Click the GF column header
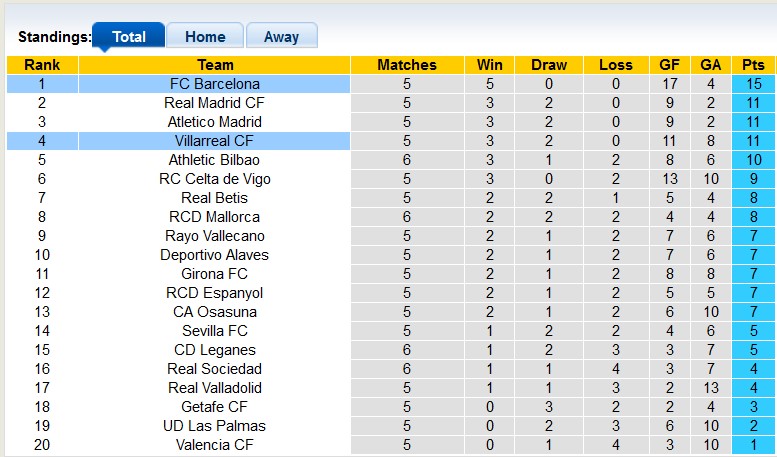Viewport: 777px width, 457px height. pos(669,65)
